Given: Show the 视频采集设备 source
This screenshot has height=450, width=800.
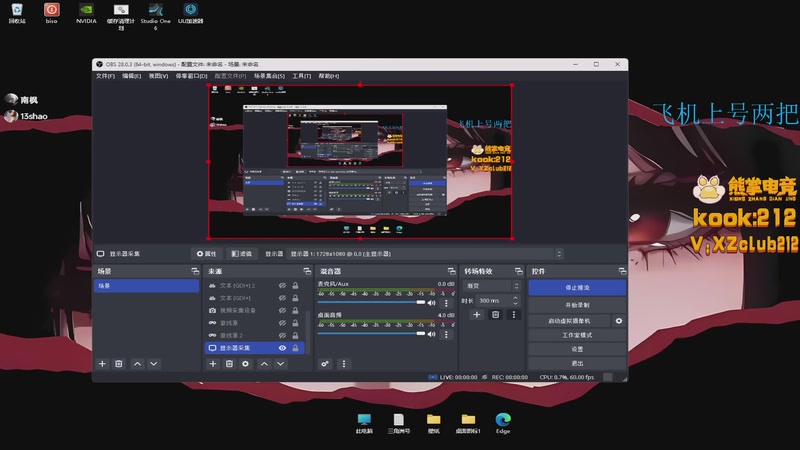Looking at the screenshot, I should 282,310.
